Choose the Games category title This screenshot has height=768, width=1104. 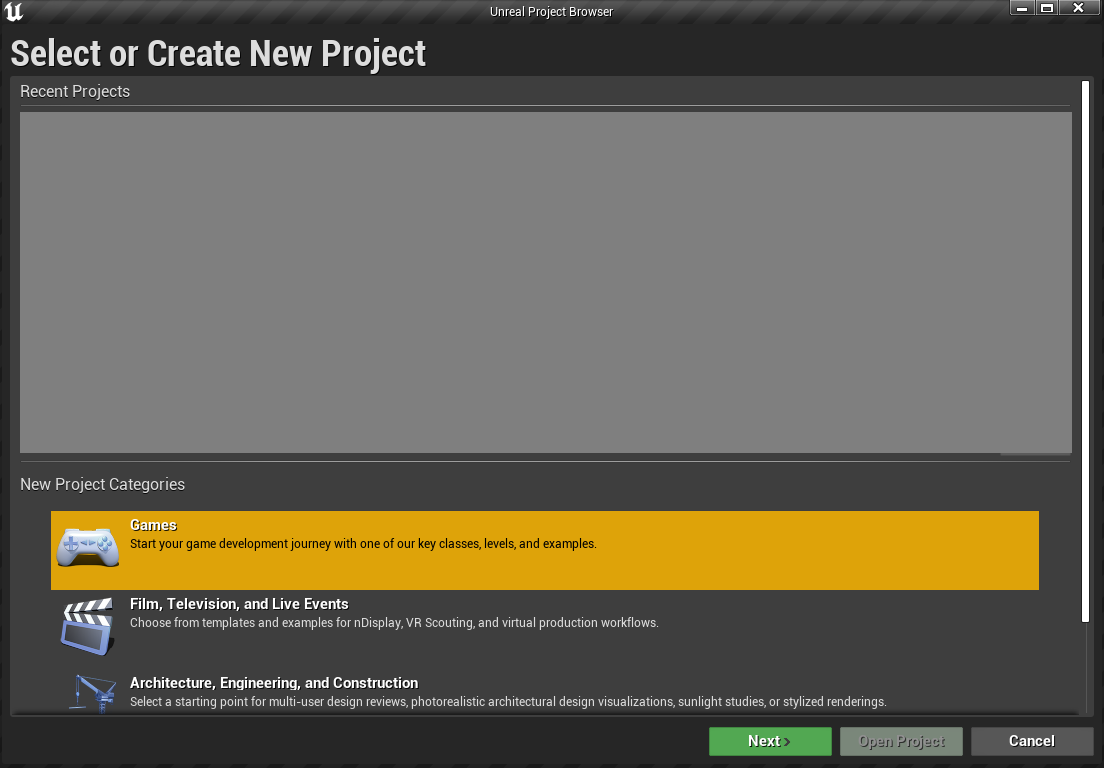[153, 525]
